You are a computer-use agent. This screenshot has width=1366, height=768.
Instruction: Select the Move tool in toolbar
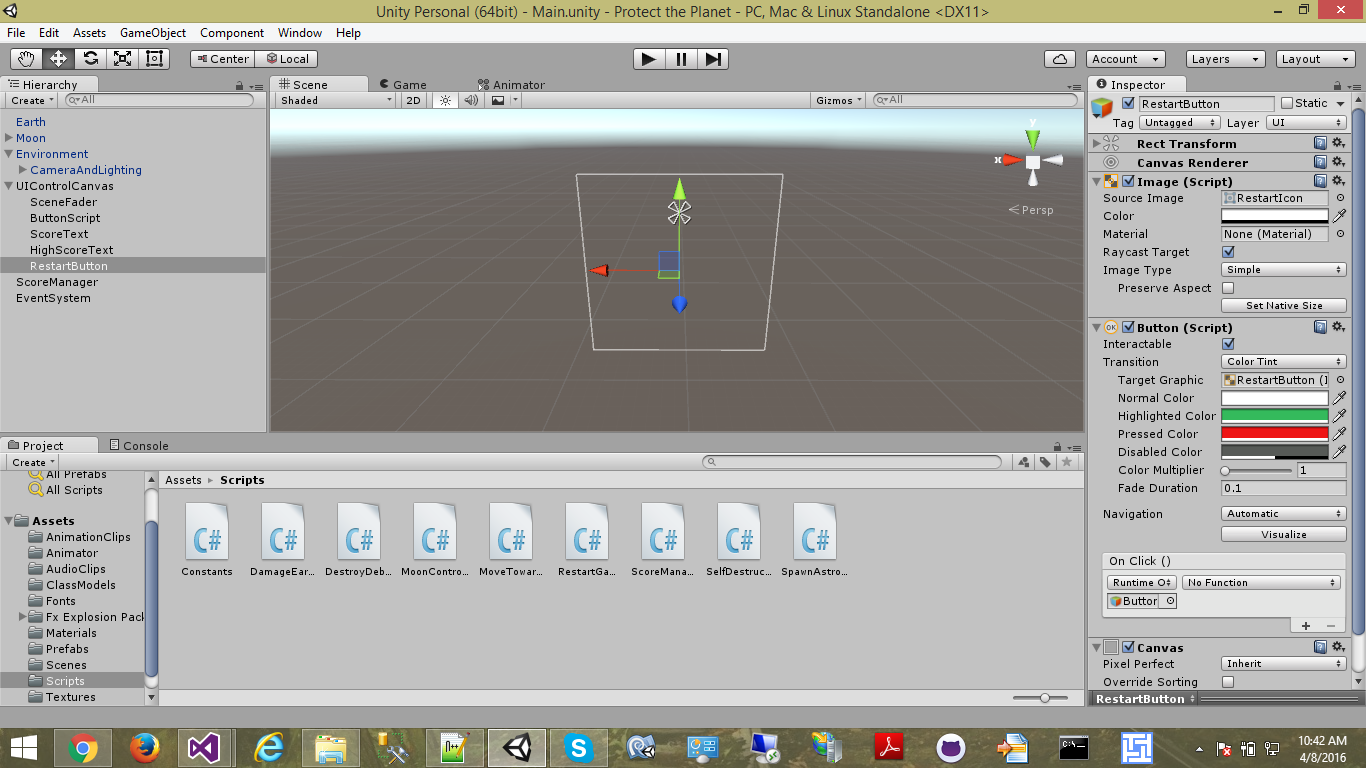59,59
